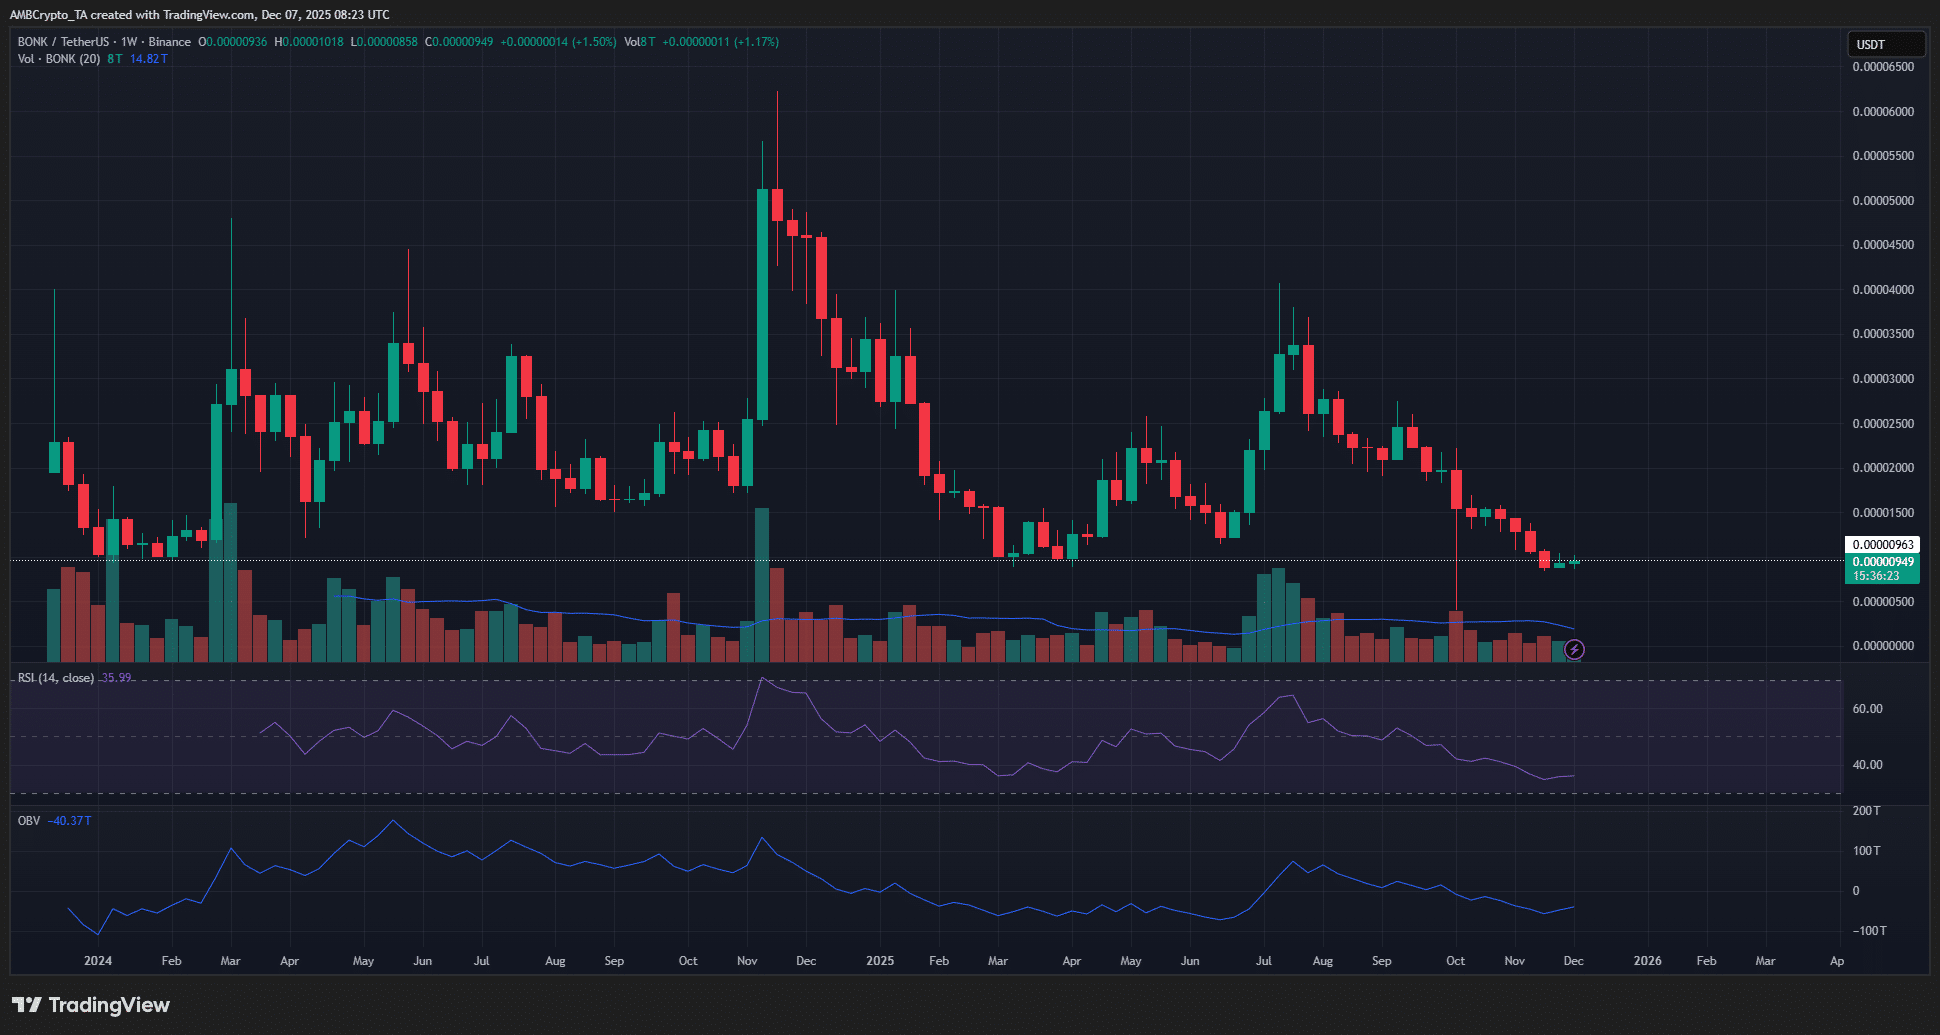Click the highlighted price 0.00000963 on scale

click(1882, 544)
